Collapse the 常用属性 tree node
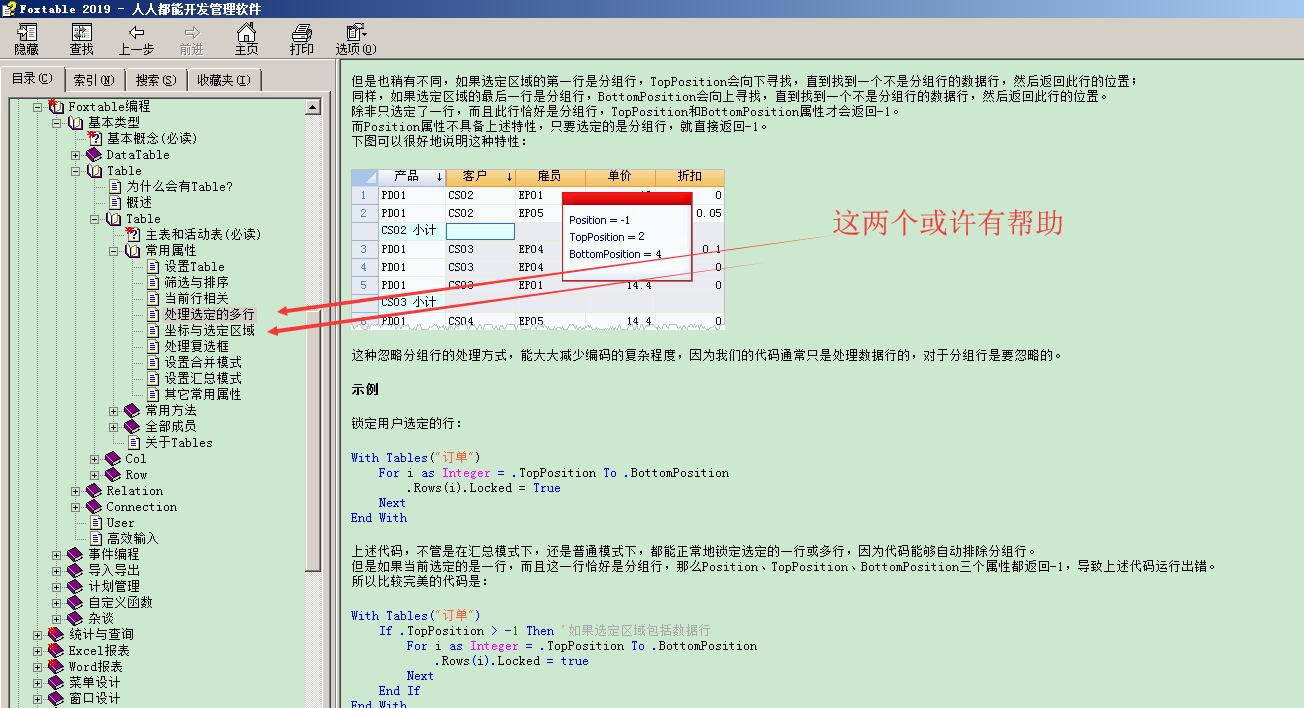This screenshot has width=1304, height=708. point(114,251)
